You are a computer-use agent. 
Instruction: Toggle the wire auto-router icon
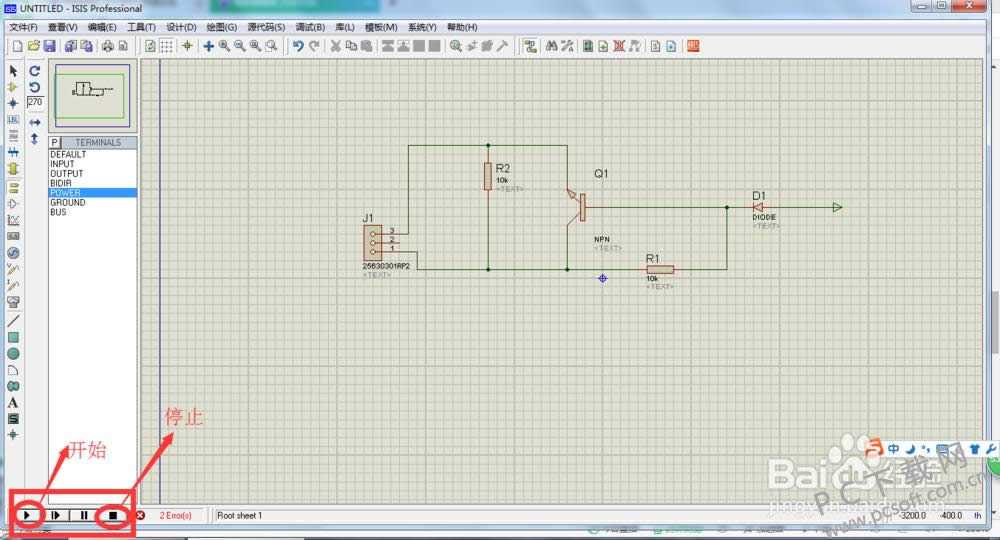click(x=530, y=46)
